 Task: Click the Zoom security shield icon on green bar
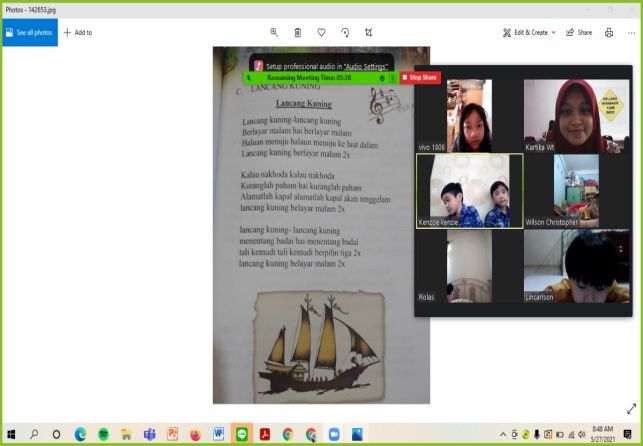point(382,78)
